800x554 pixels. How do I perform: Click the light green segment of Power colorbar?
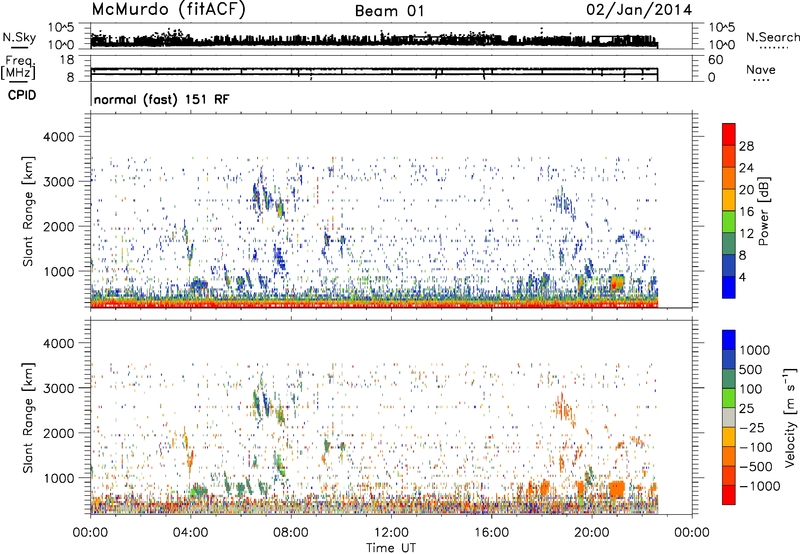tap(729, 221)
